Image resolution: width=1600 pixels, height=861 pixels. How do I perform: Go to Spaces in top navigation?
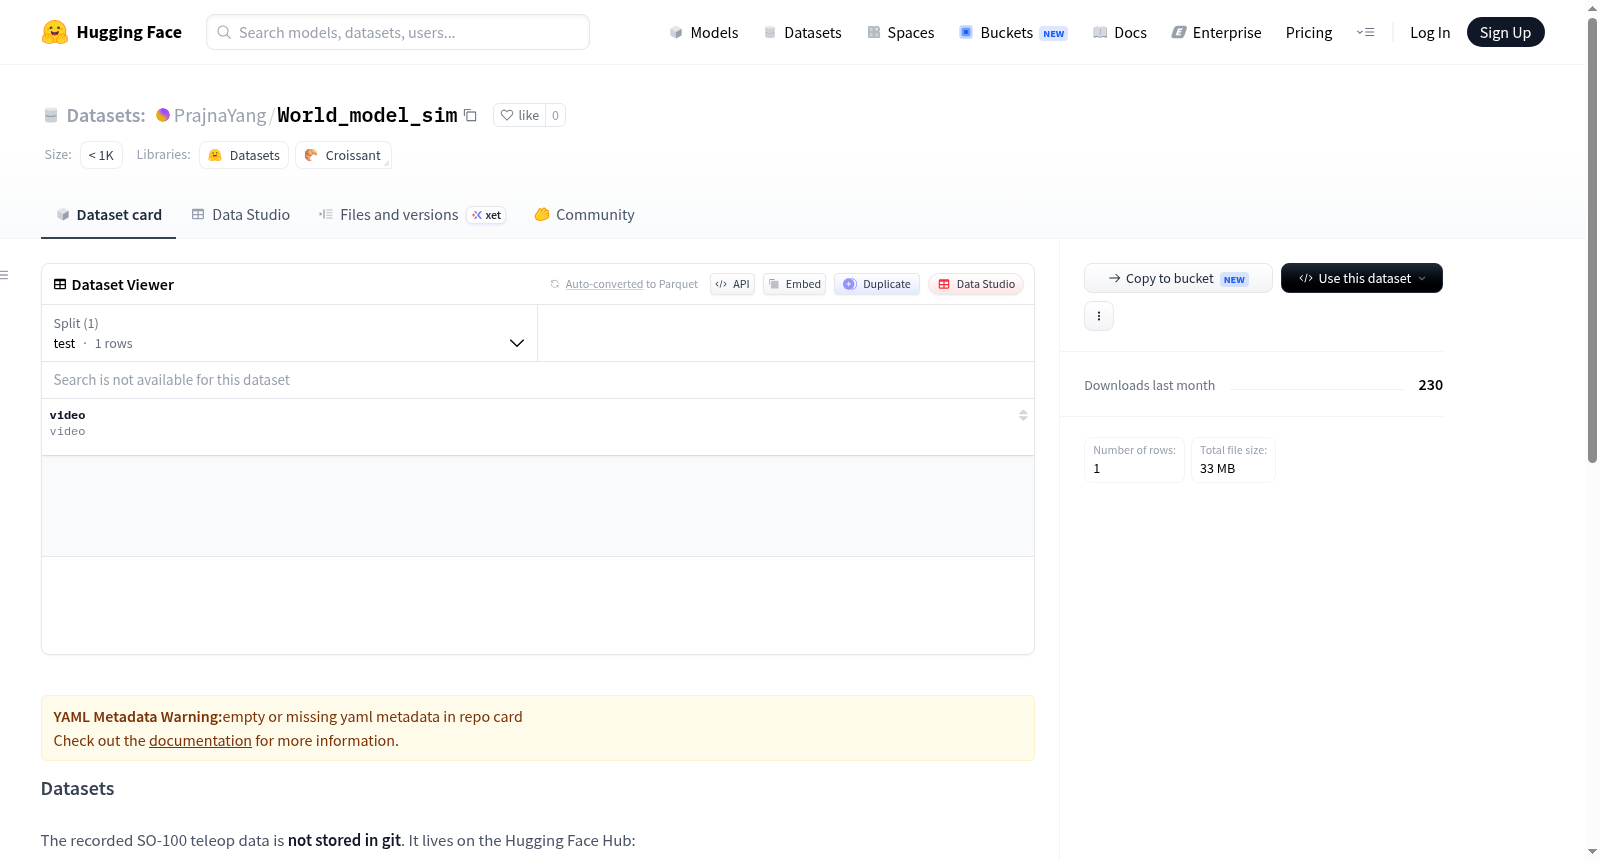point(901,32)
